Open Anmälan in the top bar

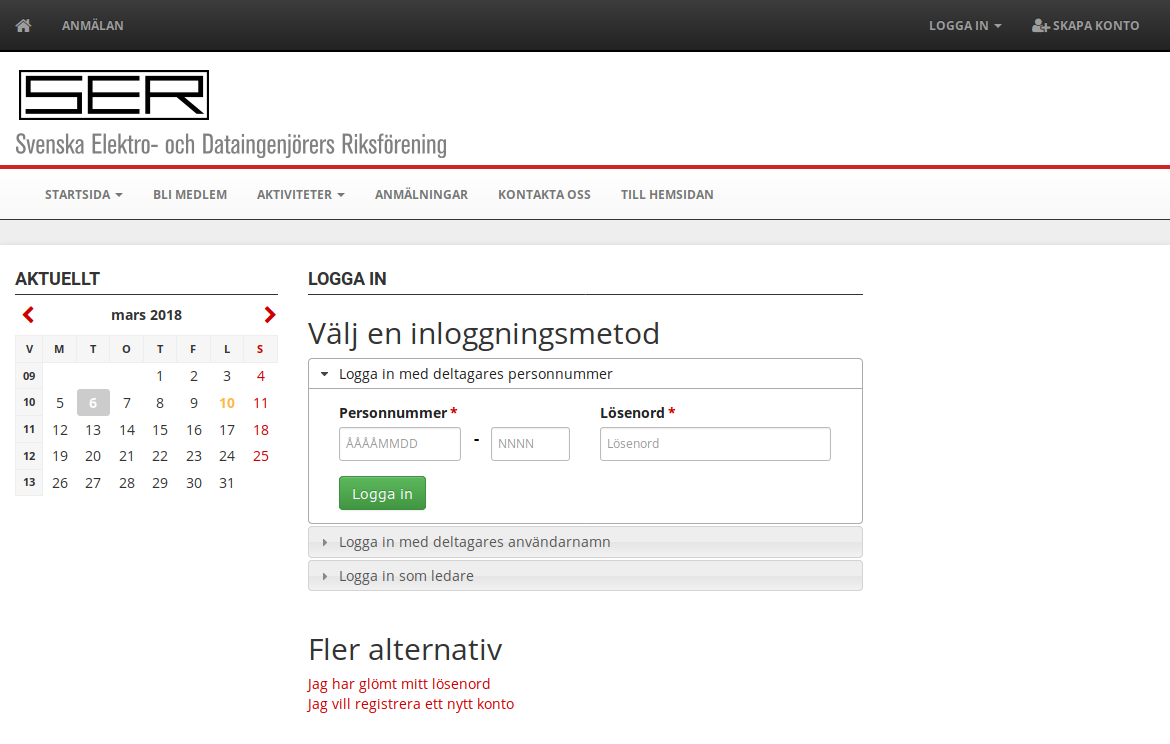(x=93, y=25)
